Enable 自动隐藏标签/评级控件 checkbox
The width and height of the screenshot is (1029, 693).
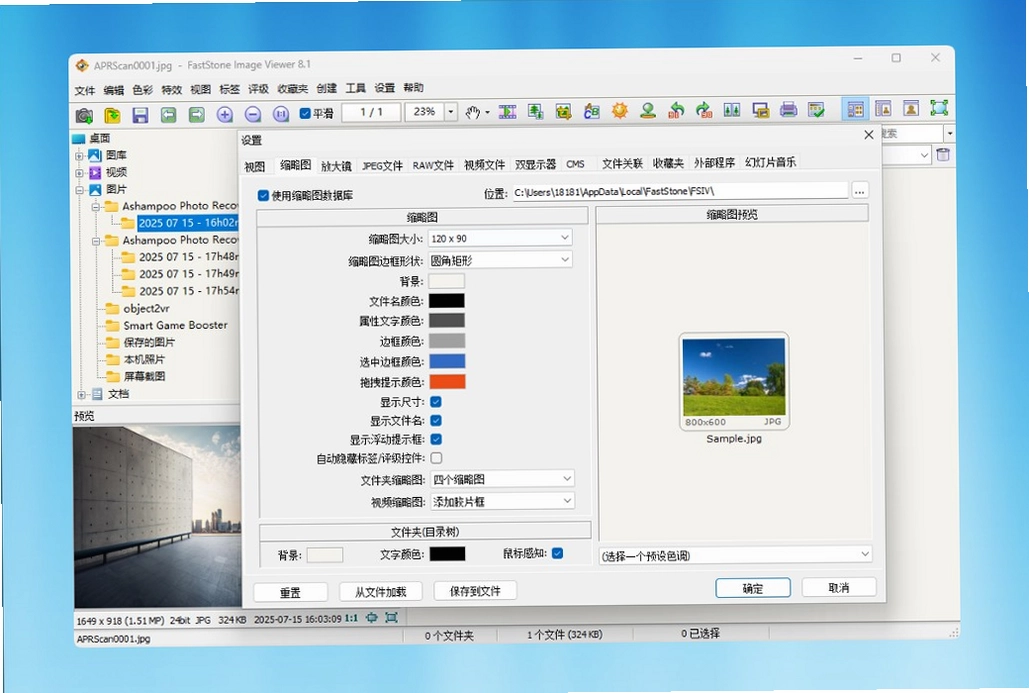pyautogui.click(x=436, y=458)
